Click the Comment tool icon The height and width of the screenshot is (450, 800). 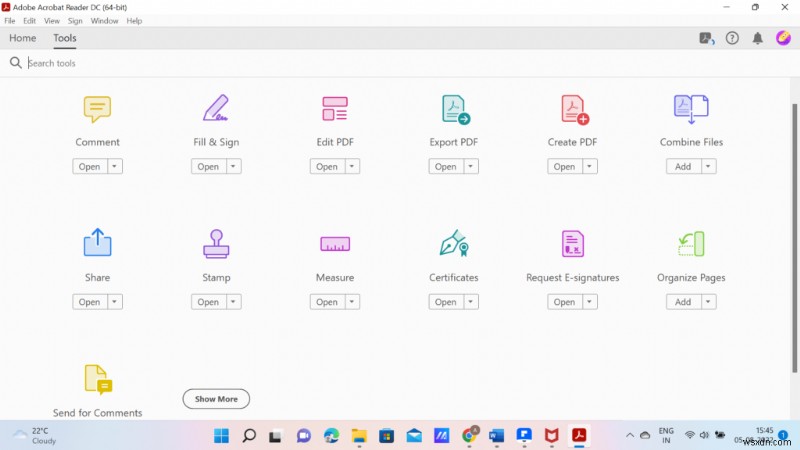[x=97, y=109]
